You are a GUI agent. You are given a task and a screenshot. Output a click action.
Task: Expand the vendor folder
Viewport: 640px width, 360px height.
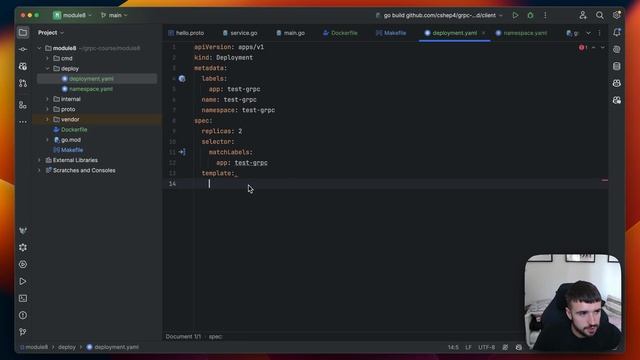(47, 120)
